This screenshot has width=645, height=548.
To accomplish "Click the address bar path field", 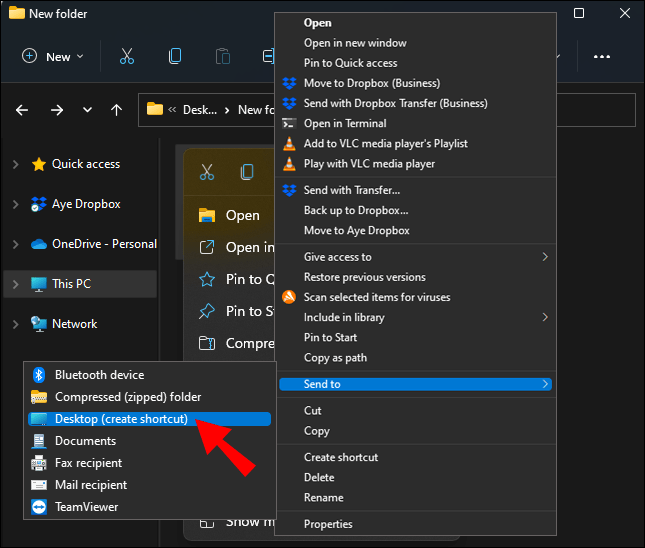I will [210, 110].
